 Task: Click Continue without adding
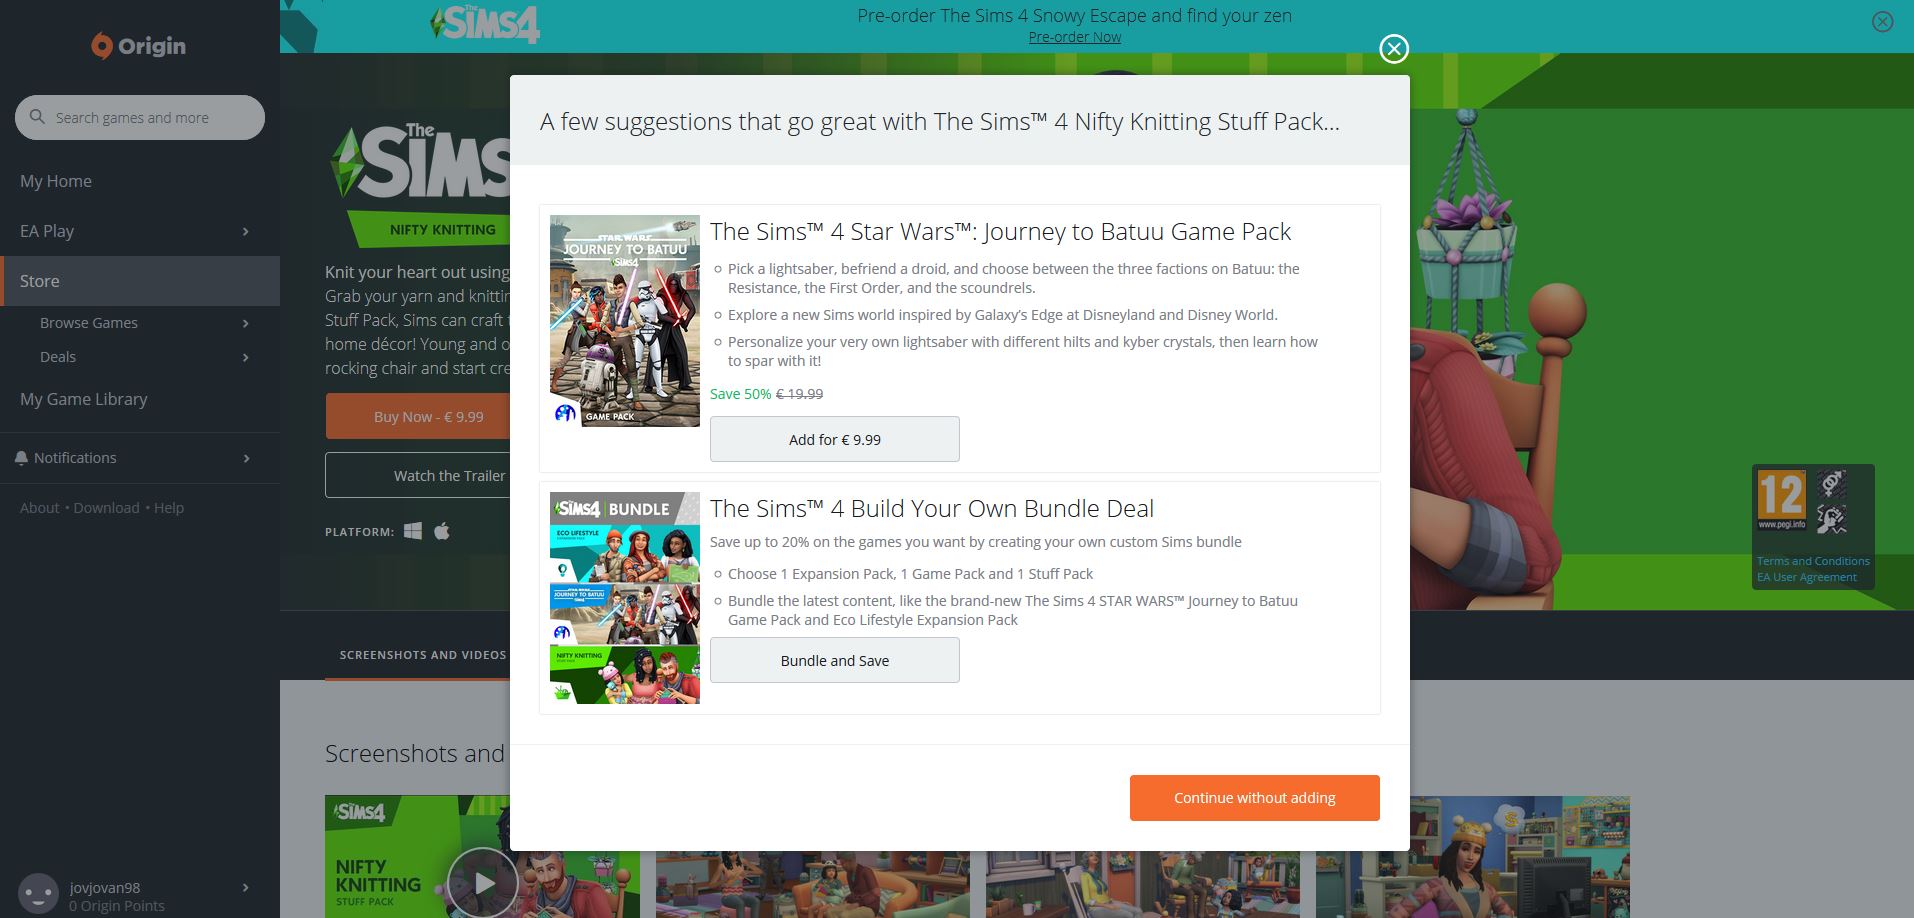tap(1255, 798)
